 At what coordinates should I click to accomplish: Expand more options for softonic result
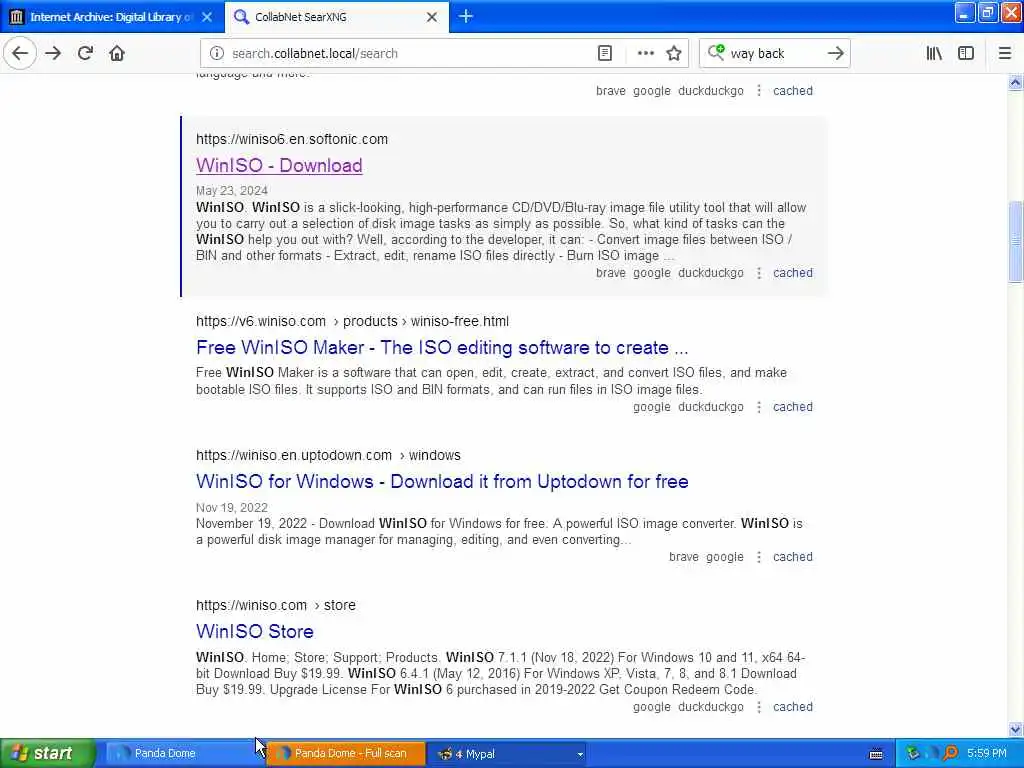pyautogui.click(x=759, y=273)
